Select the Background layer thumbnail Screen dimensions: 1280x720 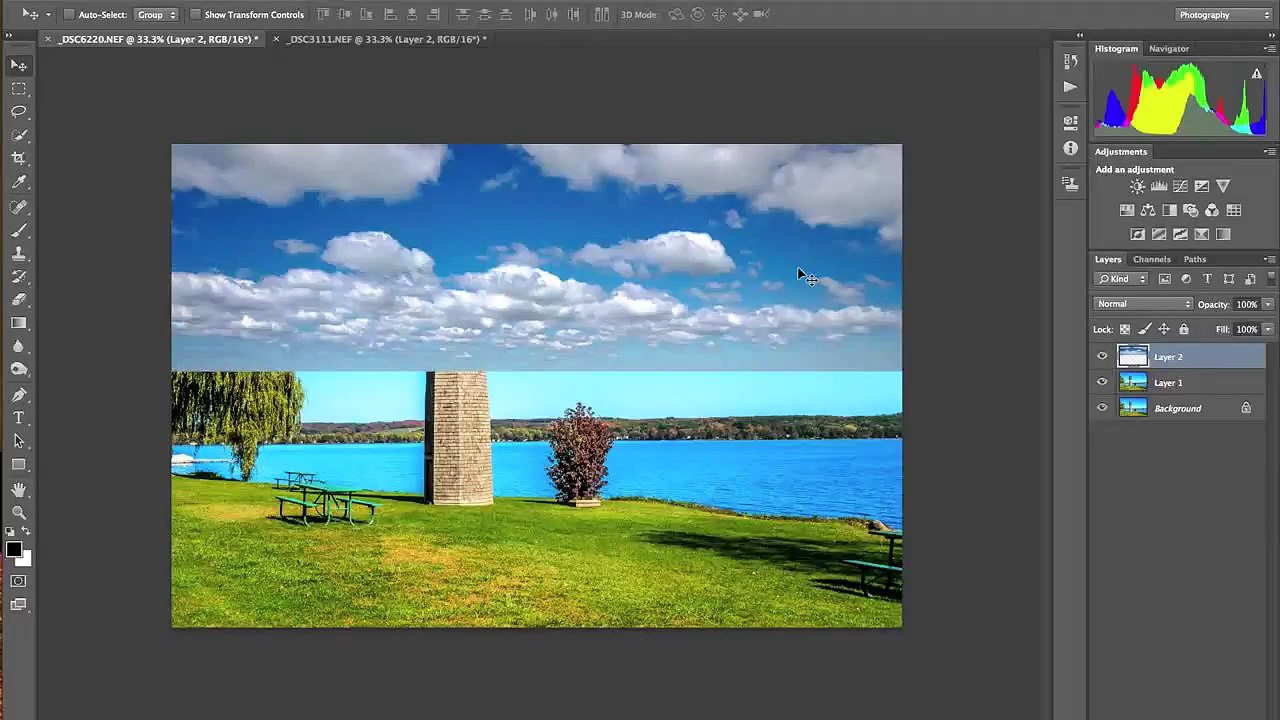coord(1133,408)
